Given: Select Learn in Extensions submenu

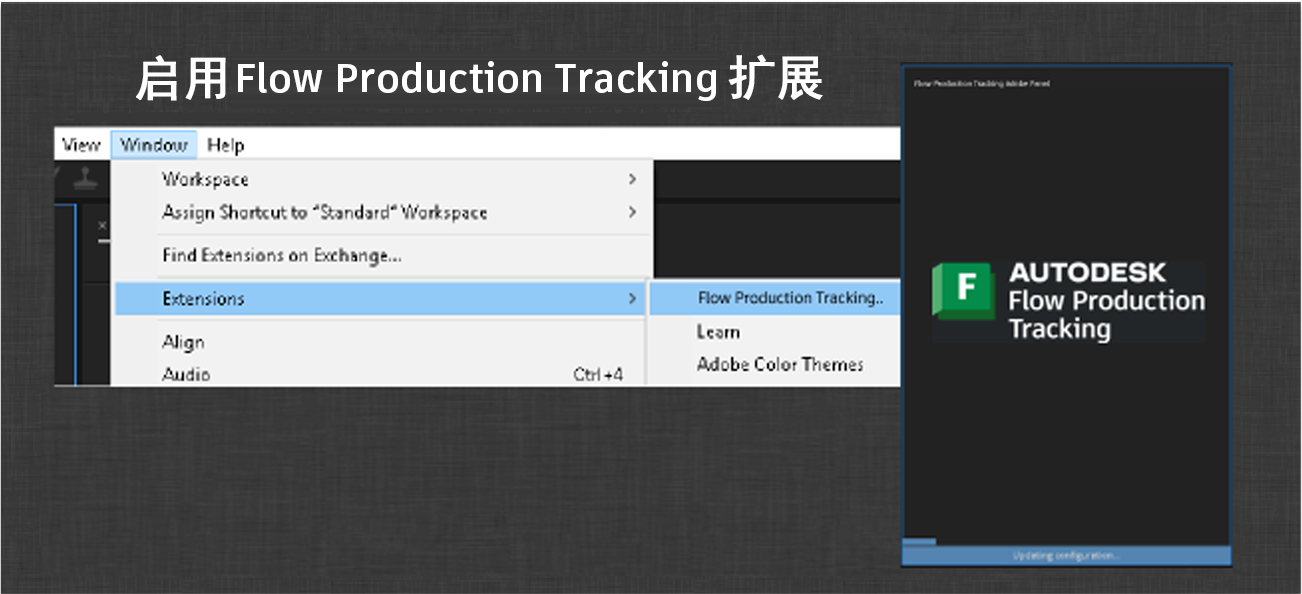Looking at the screenshot, I should [775, 332].
